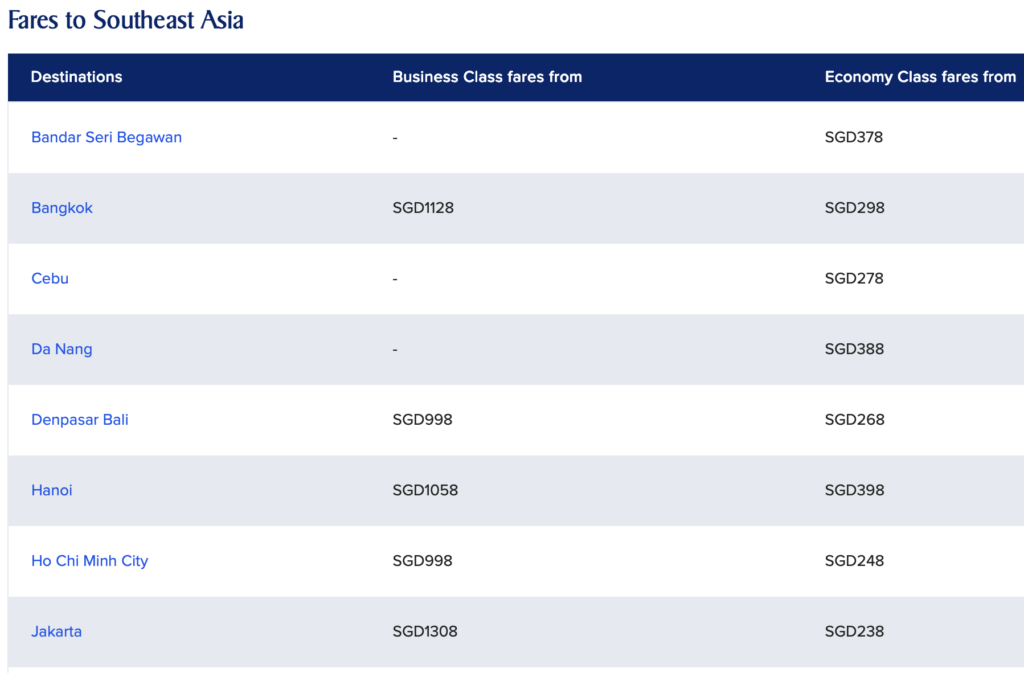1024x673 pixels.
Task: Click Da Nang's SGD388 Economy fare
Action: coord(855,349)
